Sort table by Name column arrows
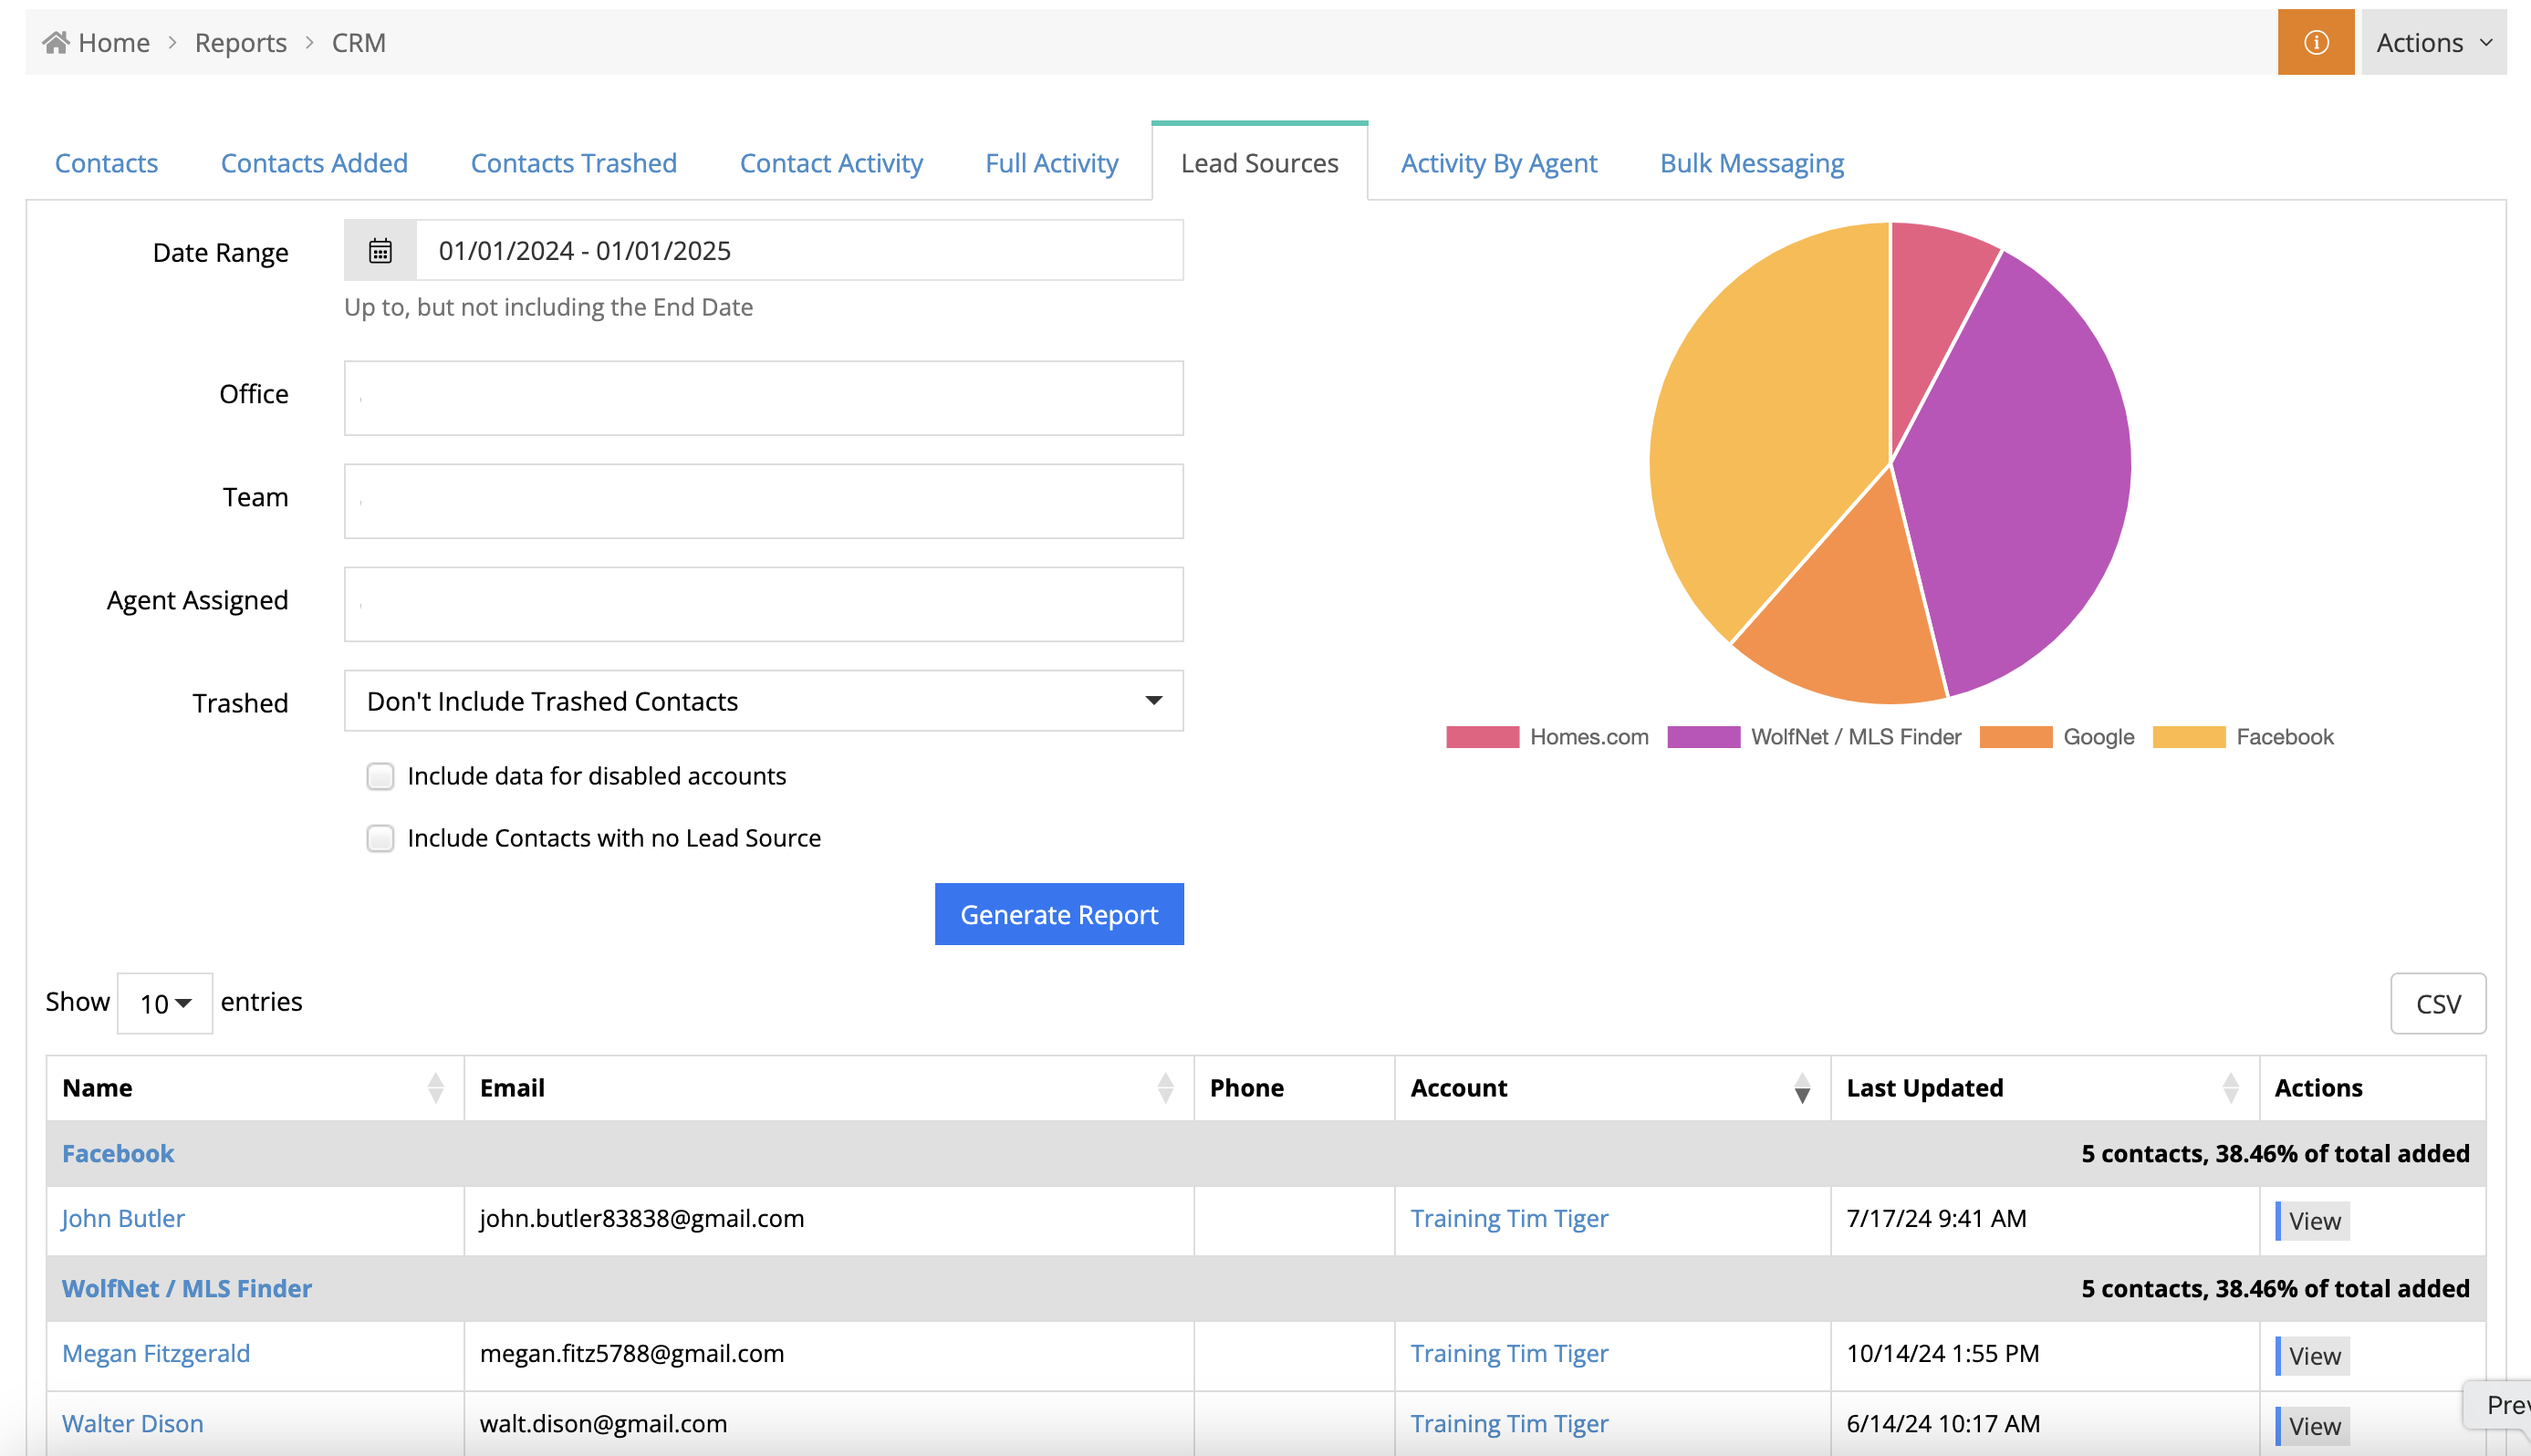This screenshot has width=2531, height=1456. coord(435,1087)
